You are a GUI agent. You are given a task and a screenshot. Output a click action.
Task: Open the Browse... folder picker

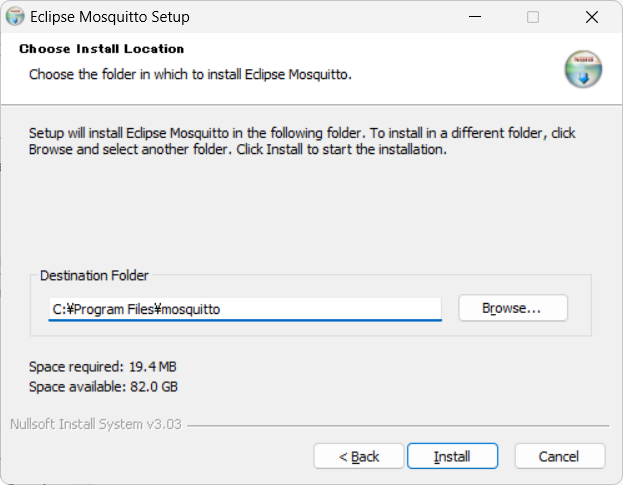[512, 308]
